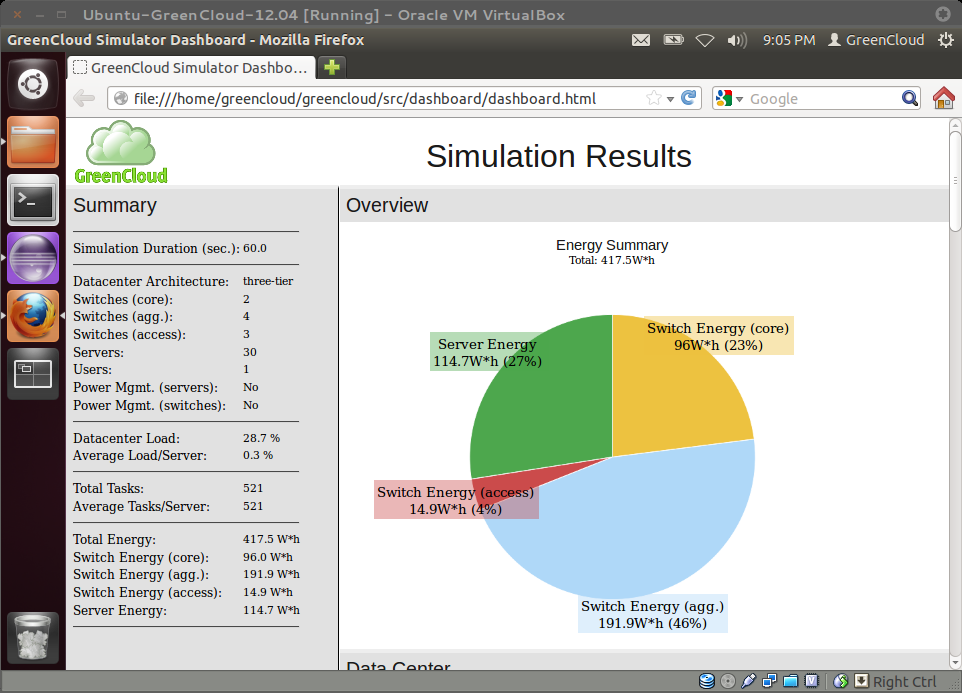Open the Ubuntu Dash home
Screen dimensions: 962x693
pyautogui.click(x=33, y=84)
